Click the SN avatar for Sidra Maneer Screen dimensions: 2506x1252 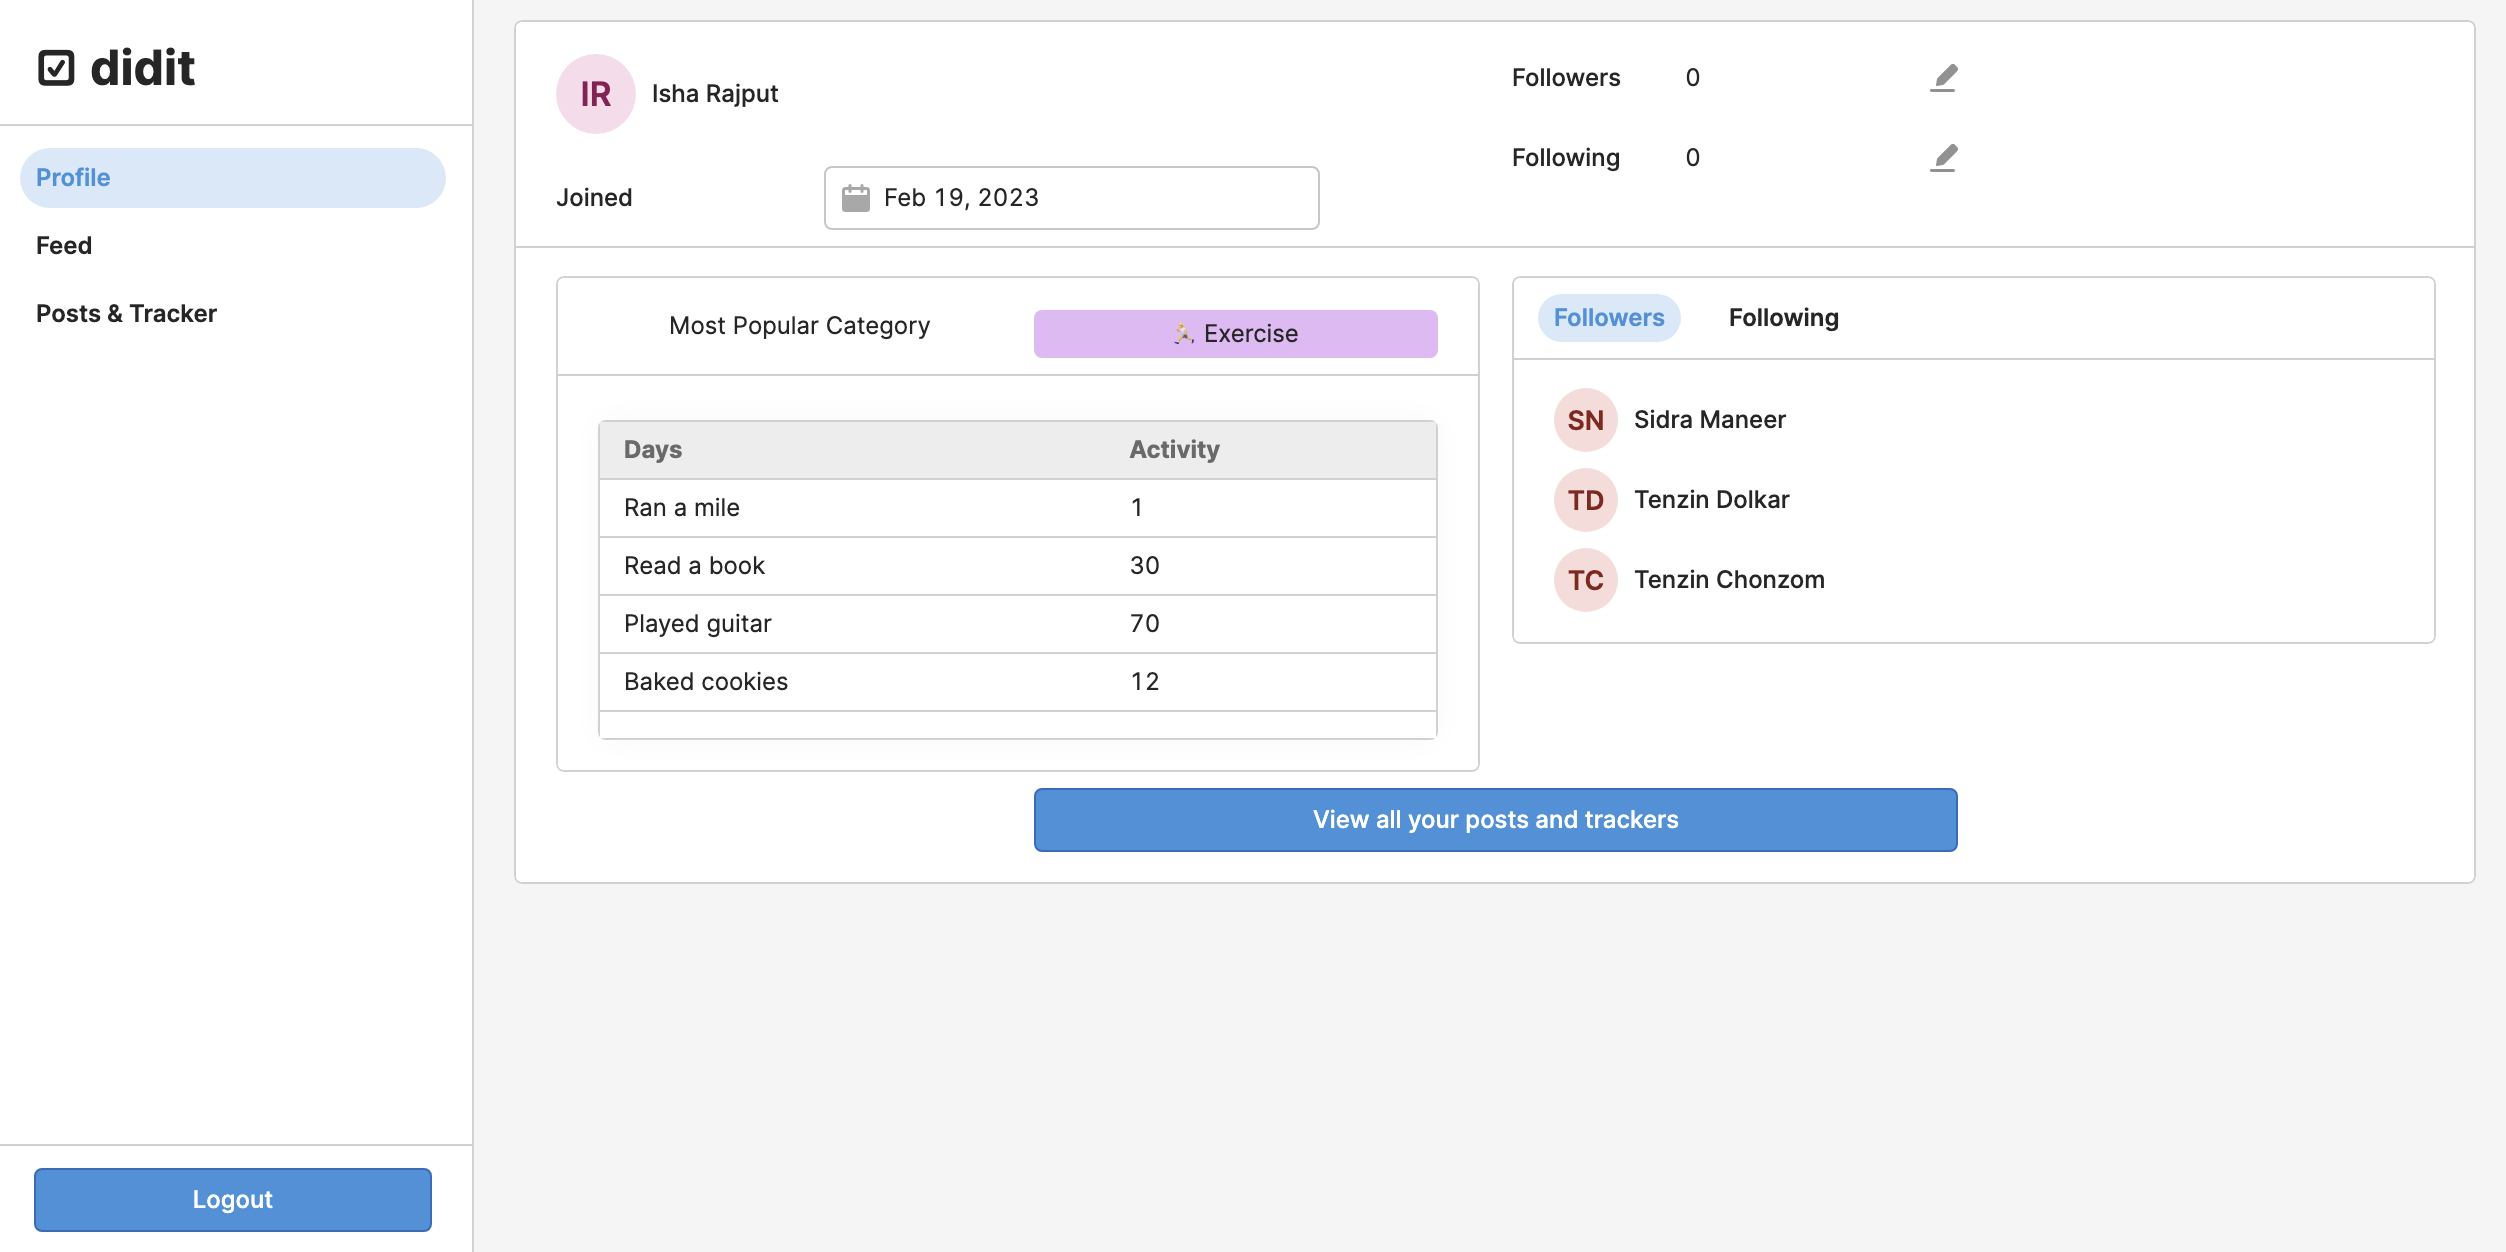click(1585, 420)
